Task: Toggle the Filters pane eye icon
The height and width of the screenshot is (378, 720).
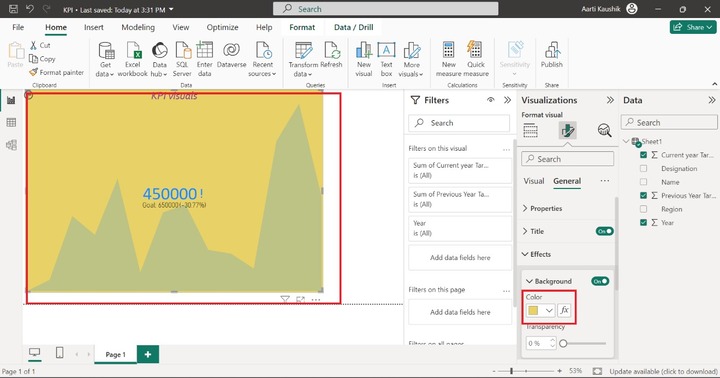Action: (x=490, y=100)
